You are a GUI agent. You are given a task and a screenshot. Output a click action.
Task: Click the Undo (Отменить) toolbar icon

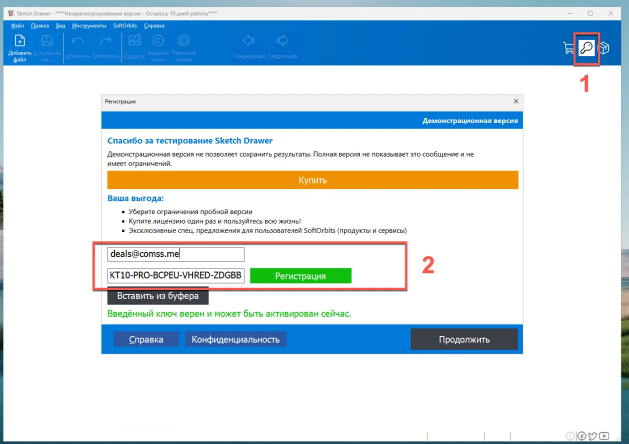(78, 41)
